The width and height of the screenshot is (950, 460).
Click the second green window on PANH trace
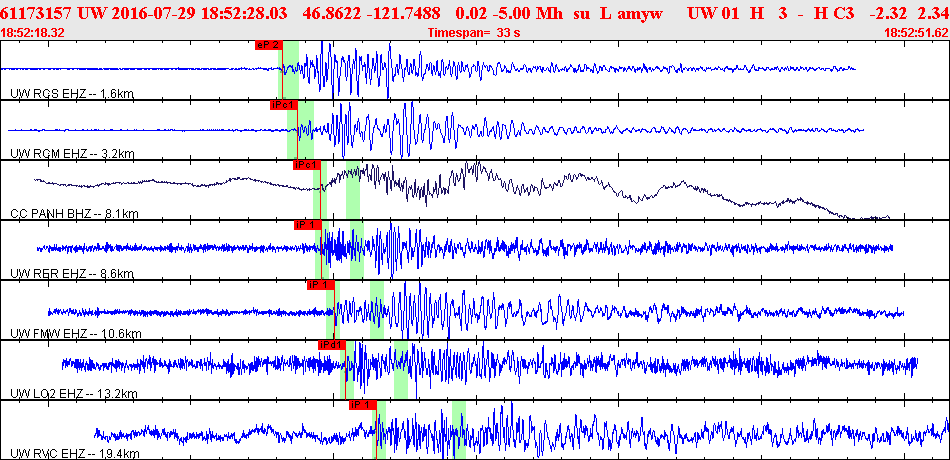353,190
